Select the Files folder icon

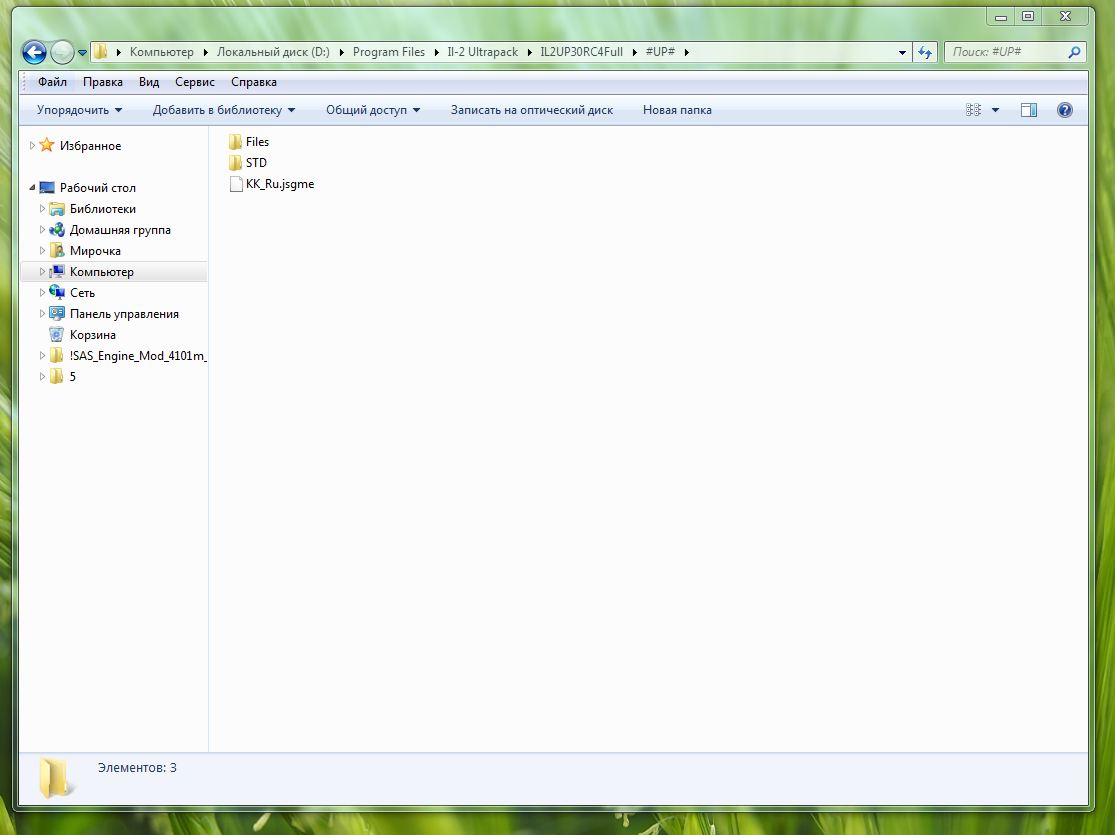235,142
